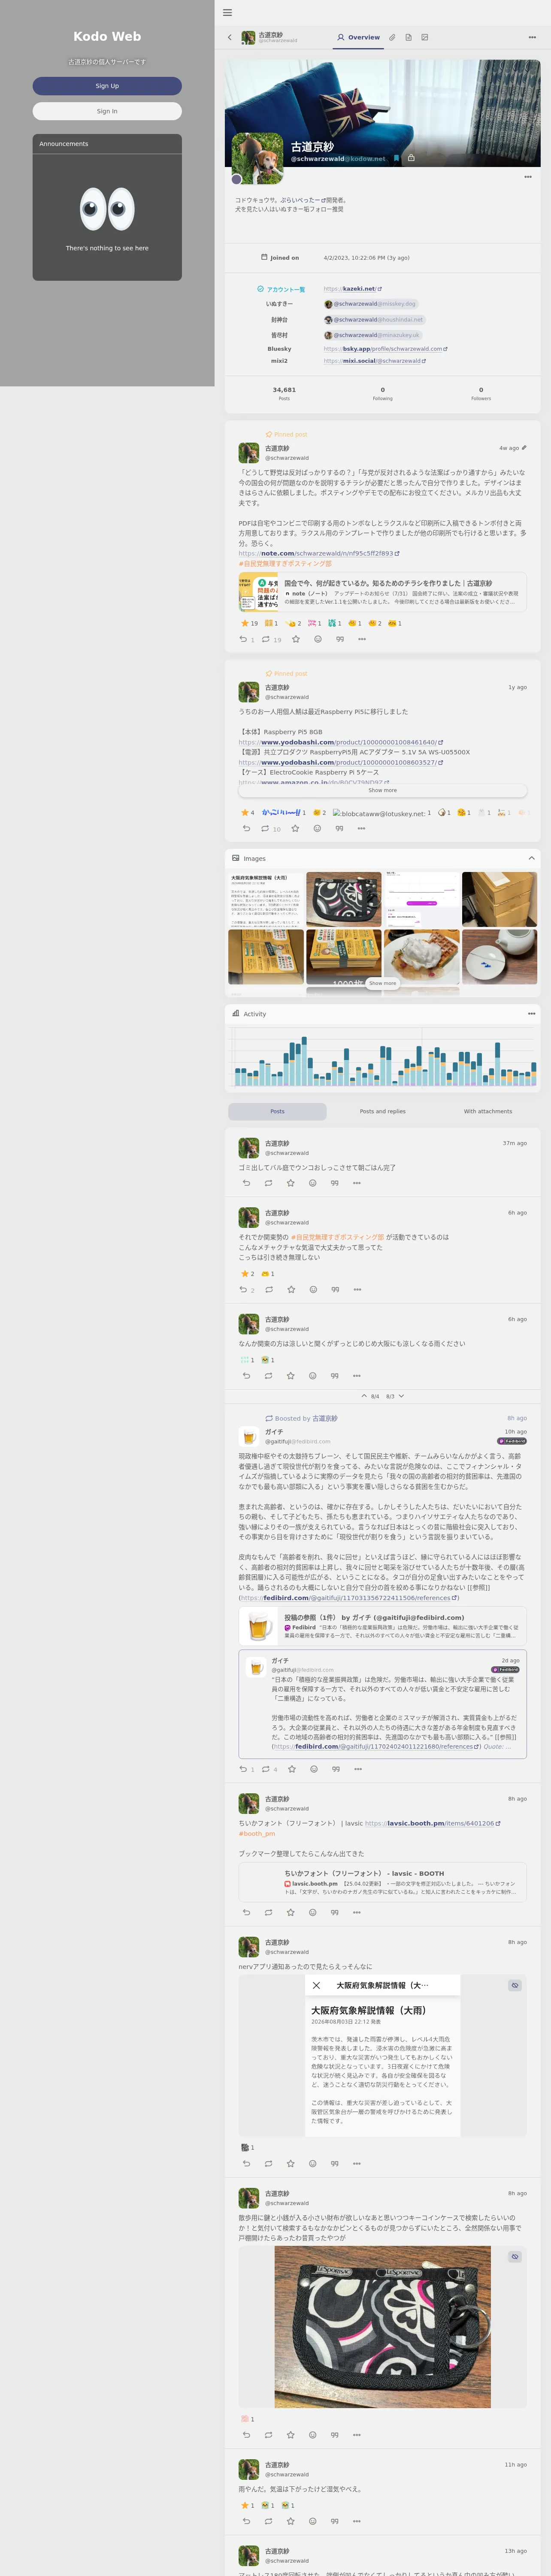Quote the pinned Raspberry Pi5 post
This screenshot has height=2576, width=551.
point(339,828)
